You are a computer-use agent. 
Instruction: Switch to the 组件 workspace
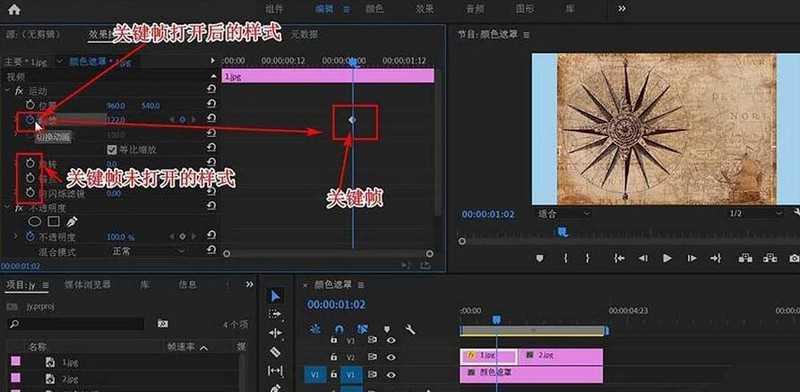(x=273, y=9)
